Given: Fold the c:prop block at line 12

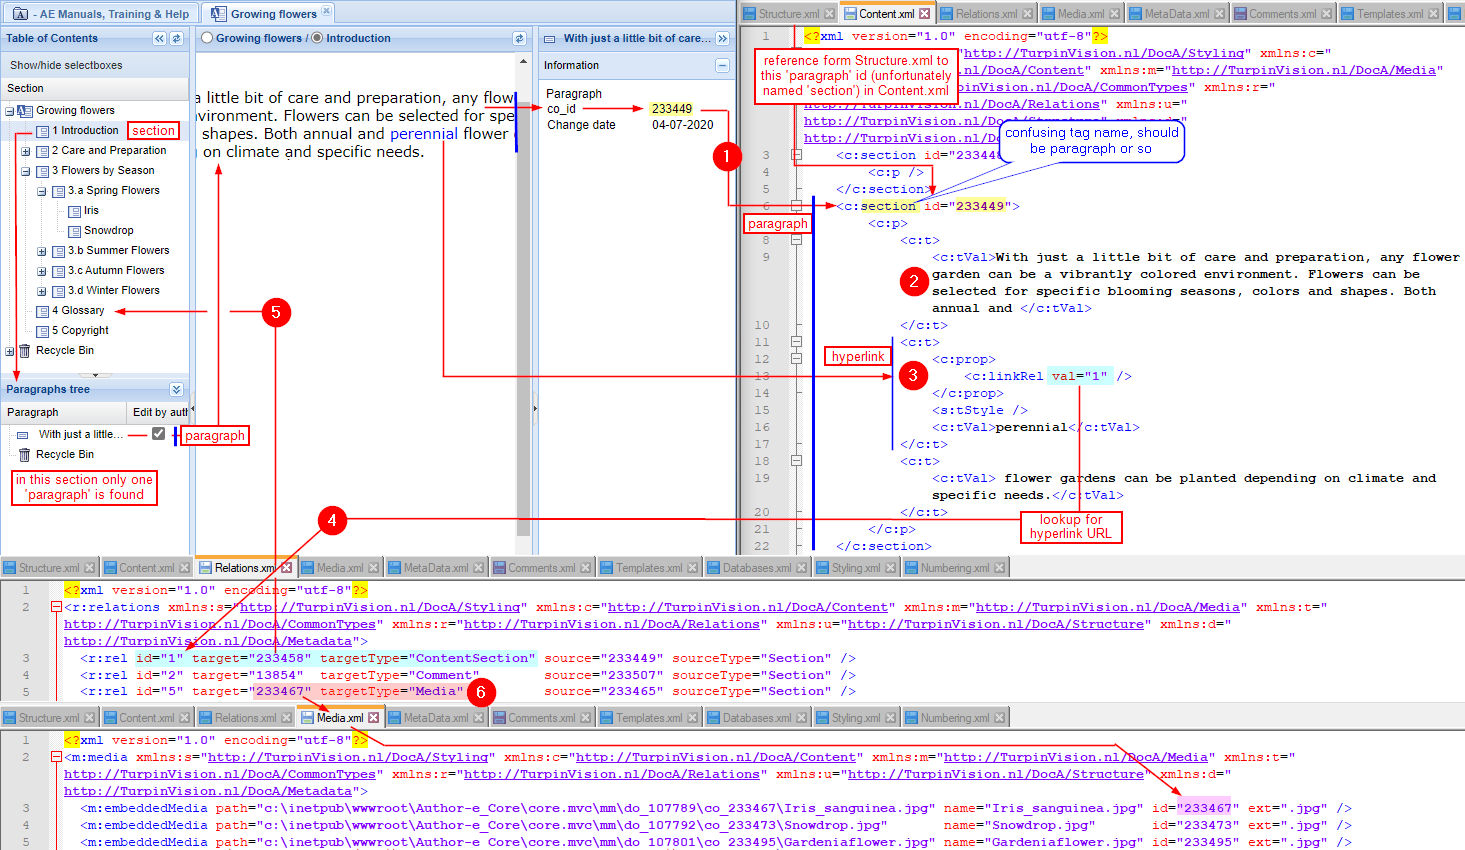Looking at the screenshot, I should click(x=796, y=359).
